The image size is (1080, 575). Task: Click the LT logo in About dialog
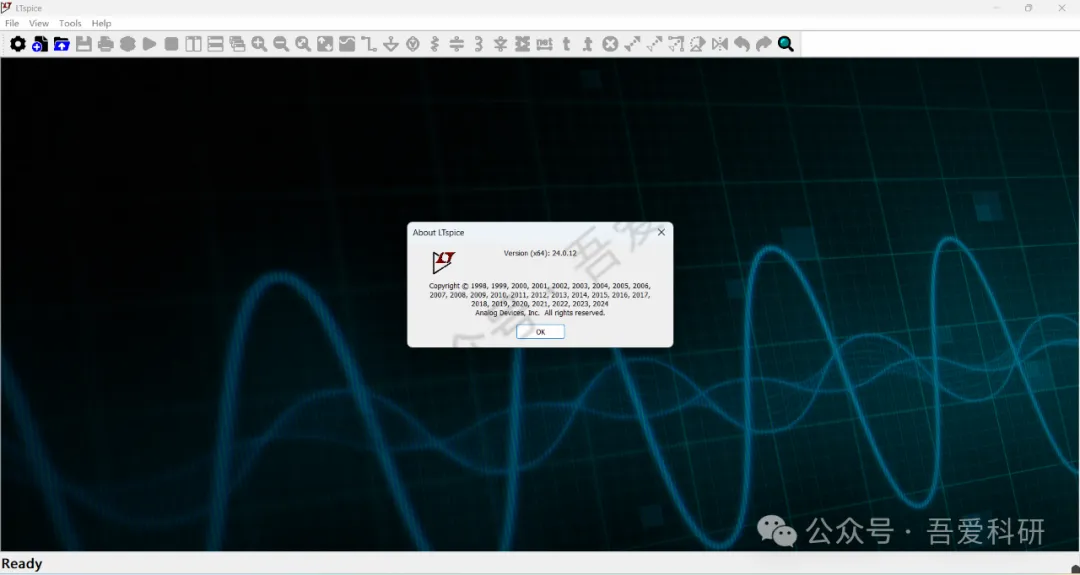[444, 262]
